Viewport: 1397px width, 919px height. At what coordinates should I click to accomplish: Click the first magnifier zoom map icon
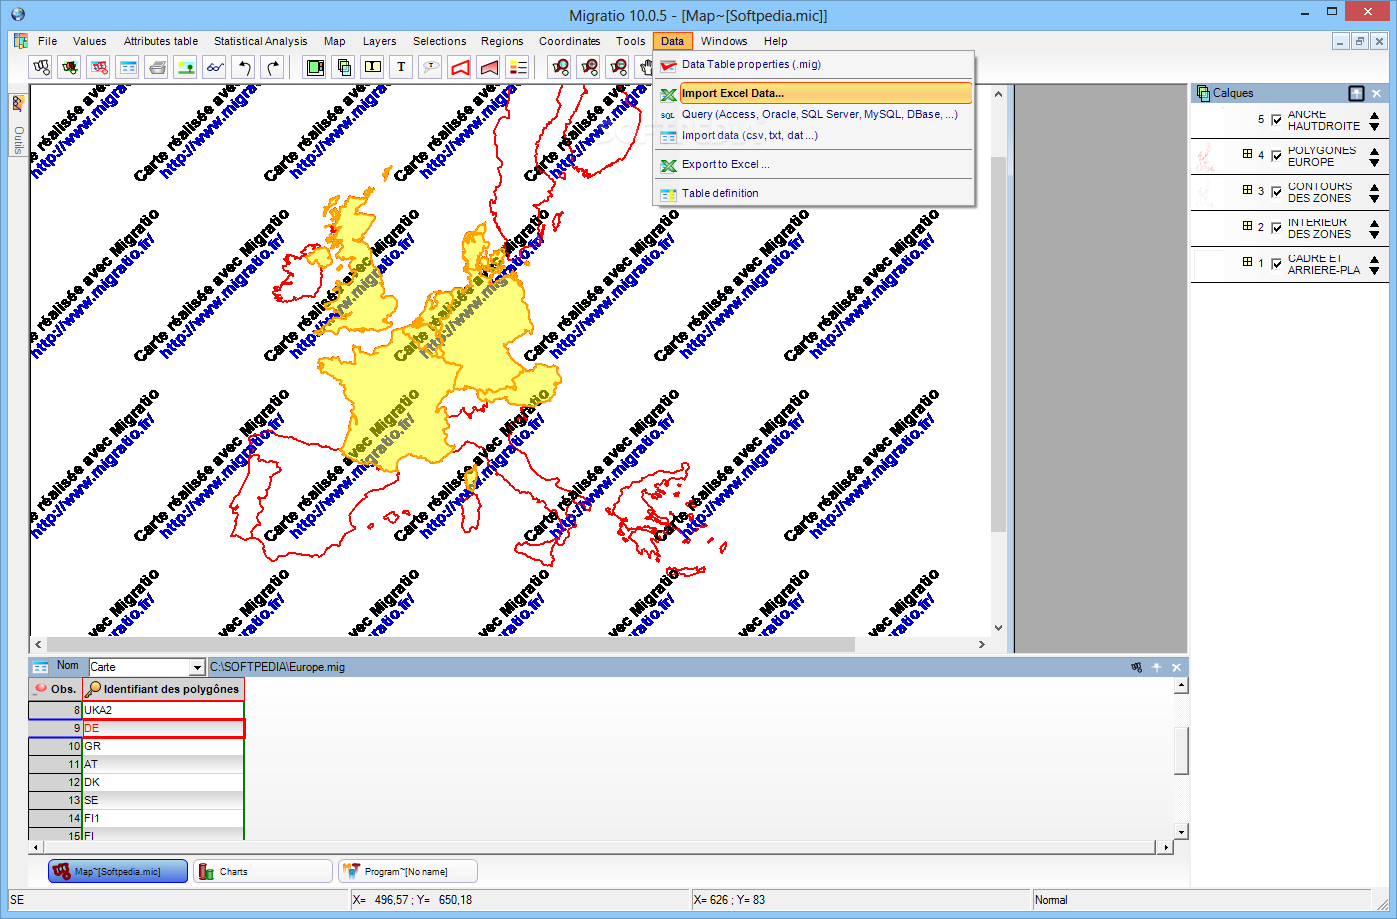(x=560, y=67)
